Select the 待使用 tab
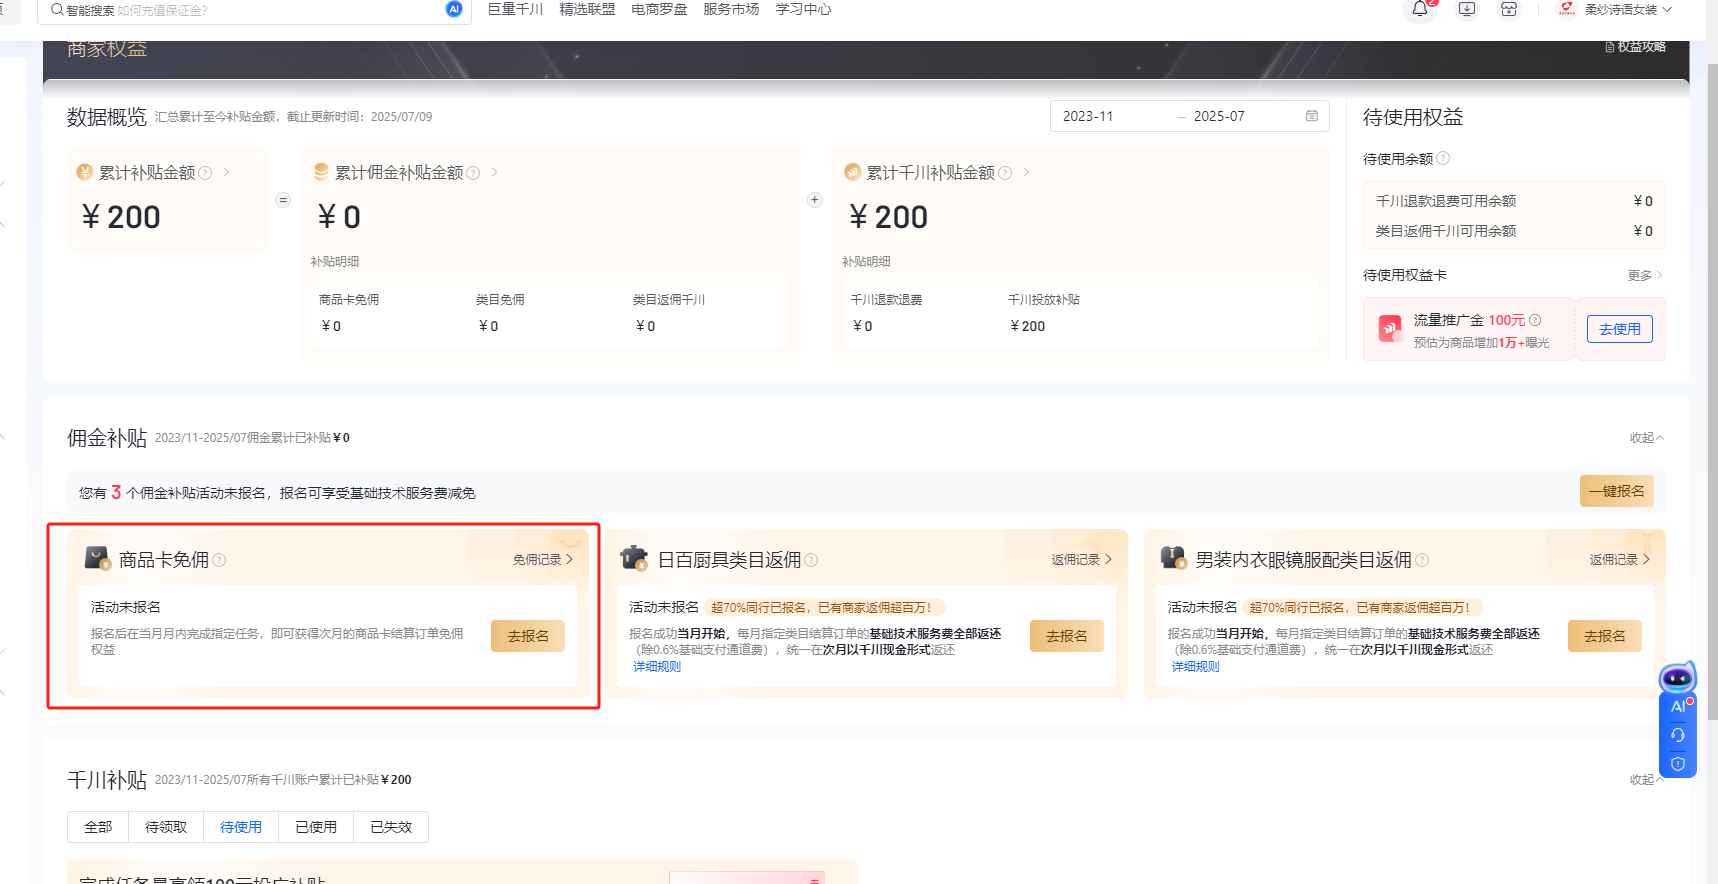1718x884 pixels. 241,827
